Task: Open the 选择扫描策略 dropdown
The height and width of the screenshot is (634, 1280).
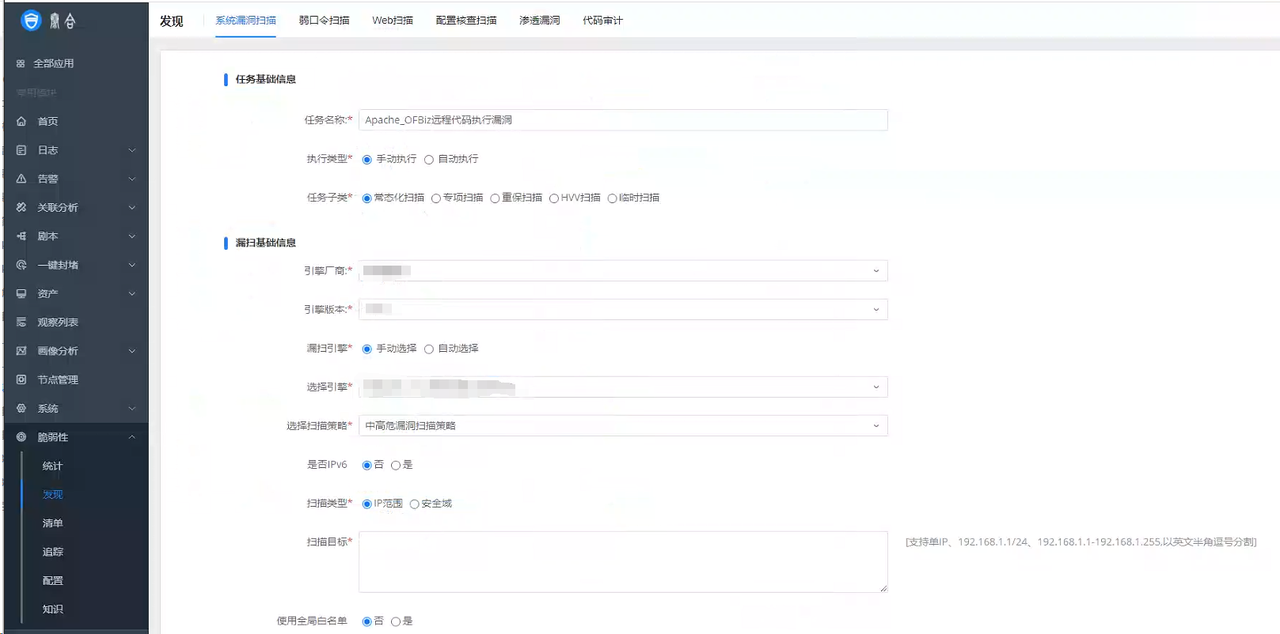Action: [x=623, y=425]
